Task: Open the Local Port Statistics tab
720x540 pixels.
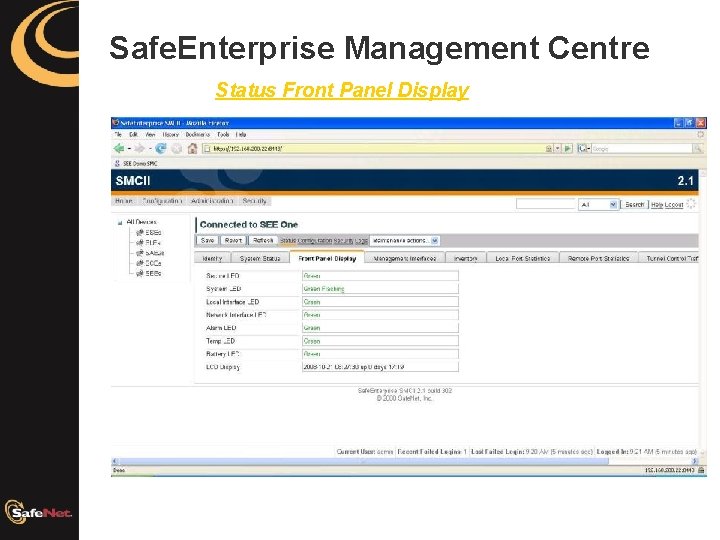Action: click(x=523, y=258)
